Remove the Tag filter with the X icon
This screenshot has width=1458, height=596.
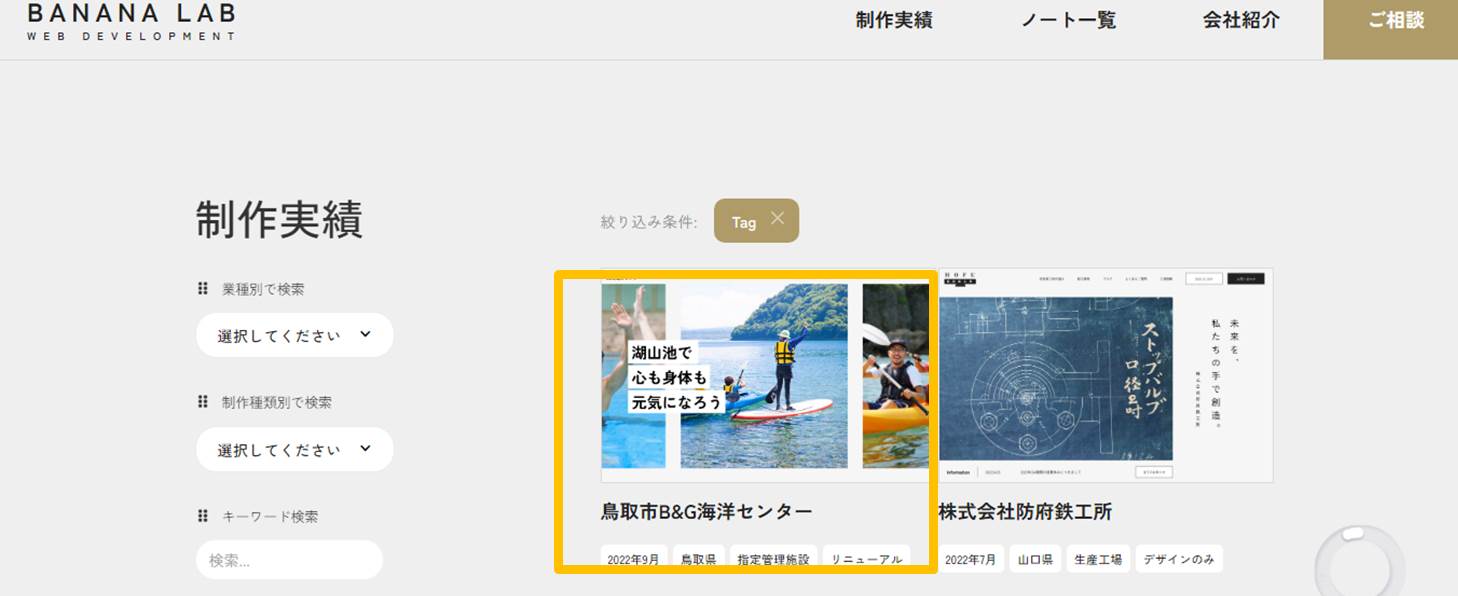[x=778, y=219]
